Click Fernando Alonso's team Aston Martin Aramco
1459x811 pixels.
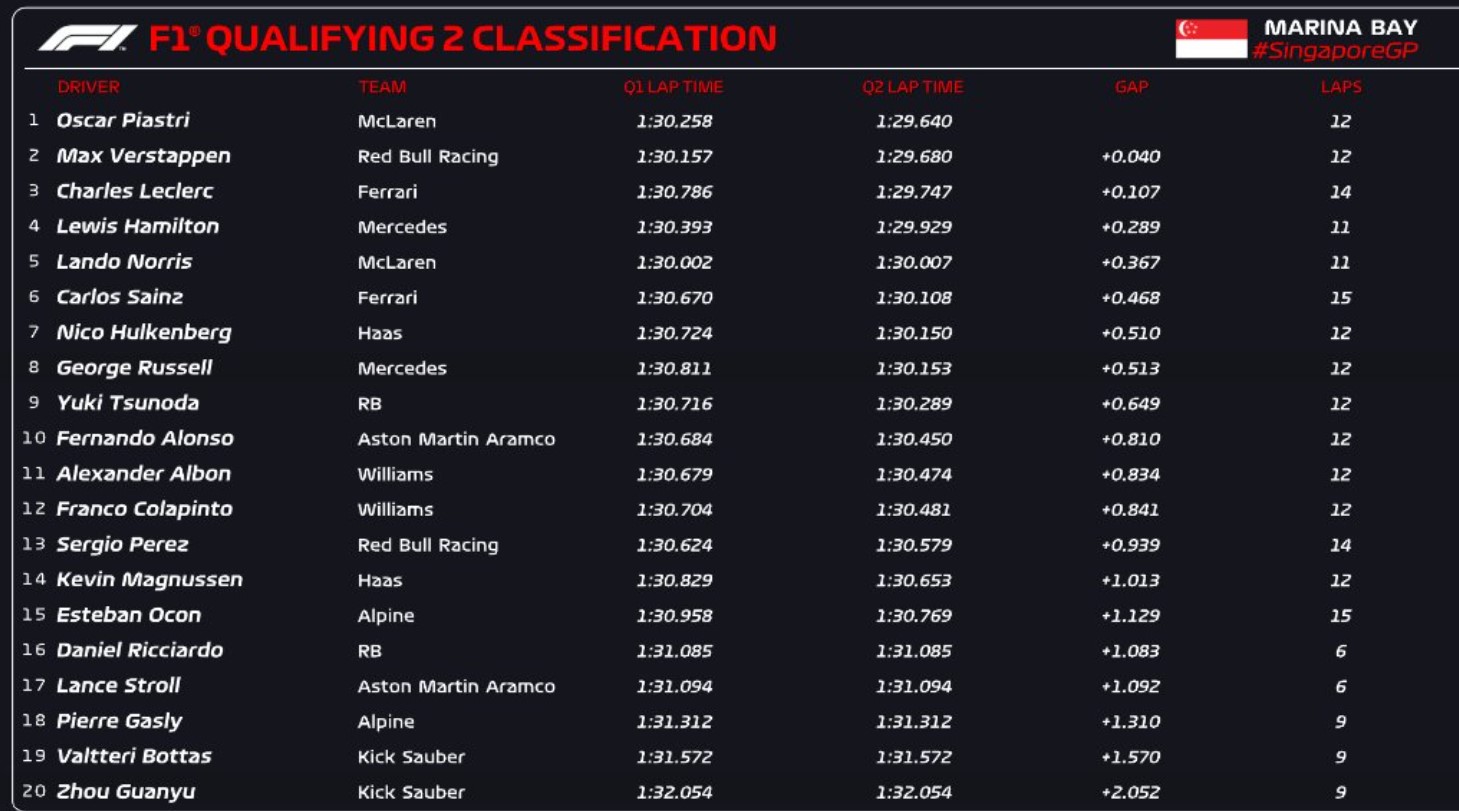[456, 439]
